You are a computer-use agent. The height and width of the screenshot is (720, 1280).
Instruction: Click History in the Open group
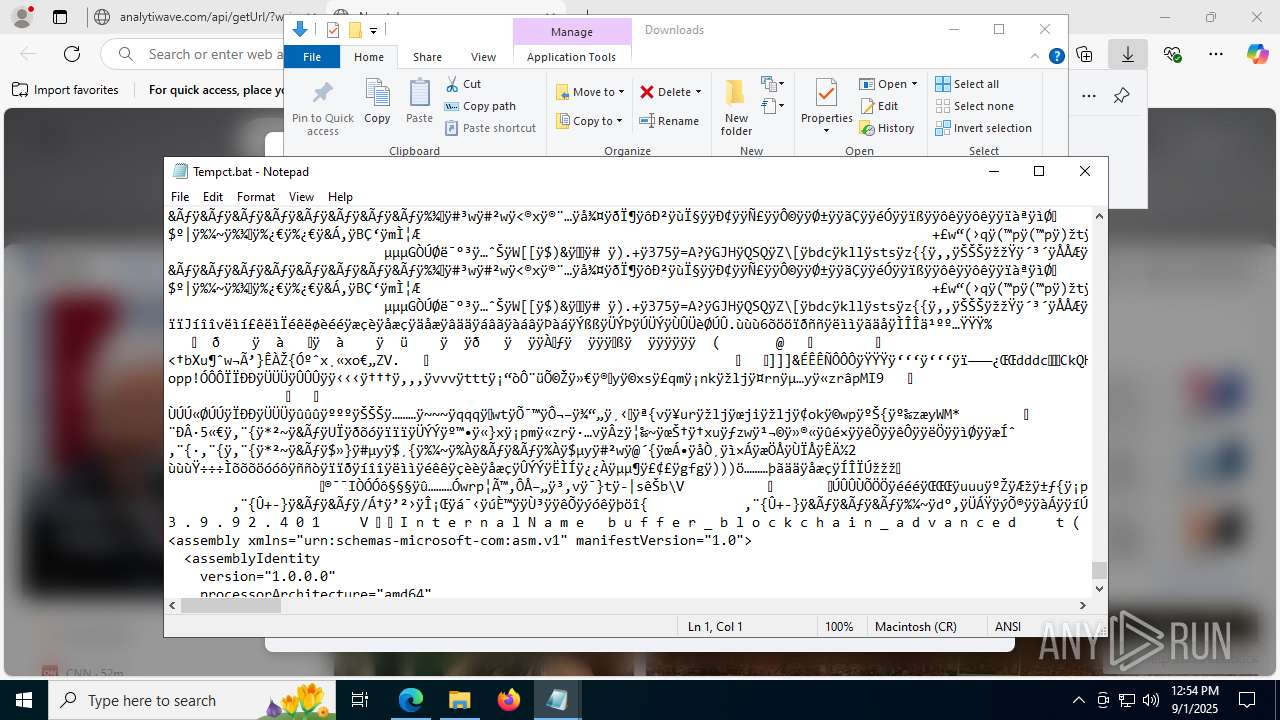(886, 128)
